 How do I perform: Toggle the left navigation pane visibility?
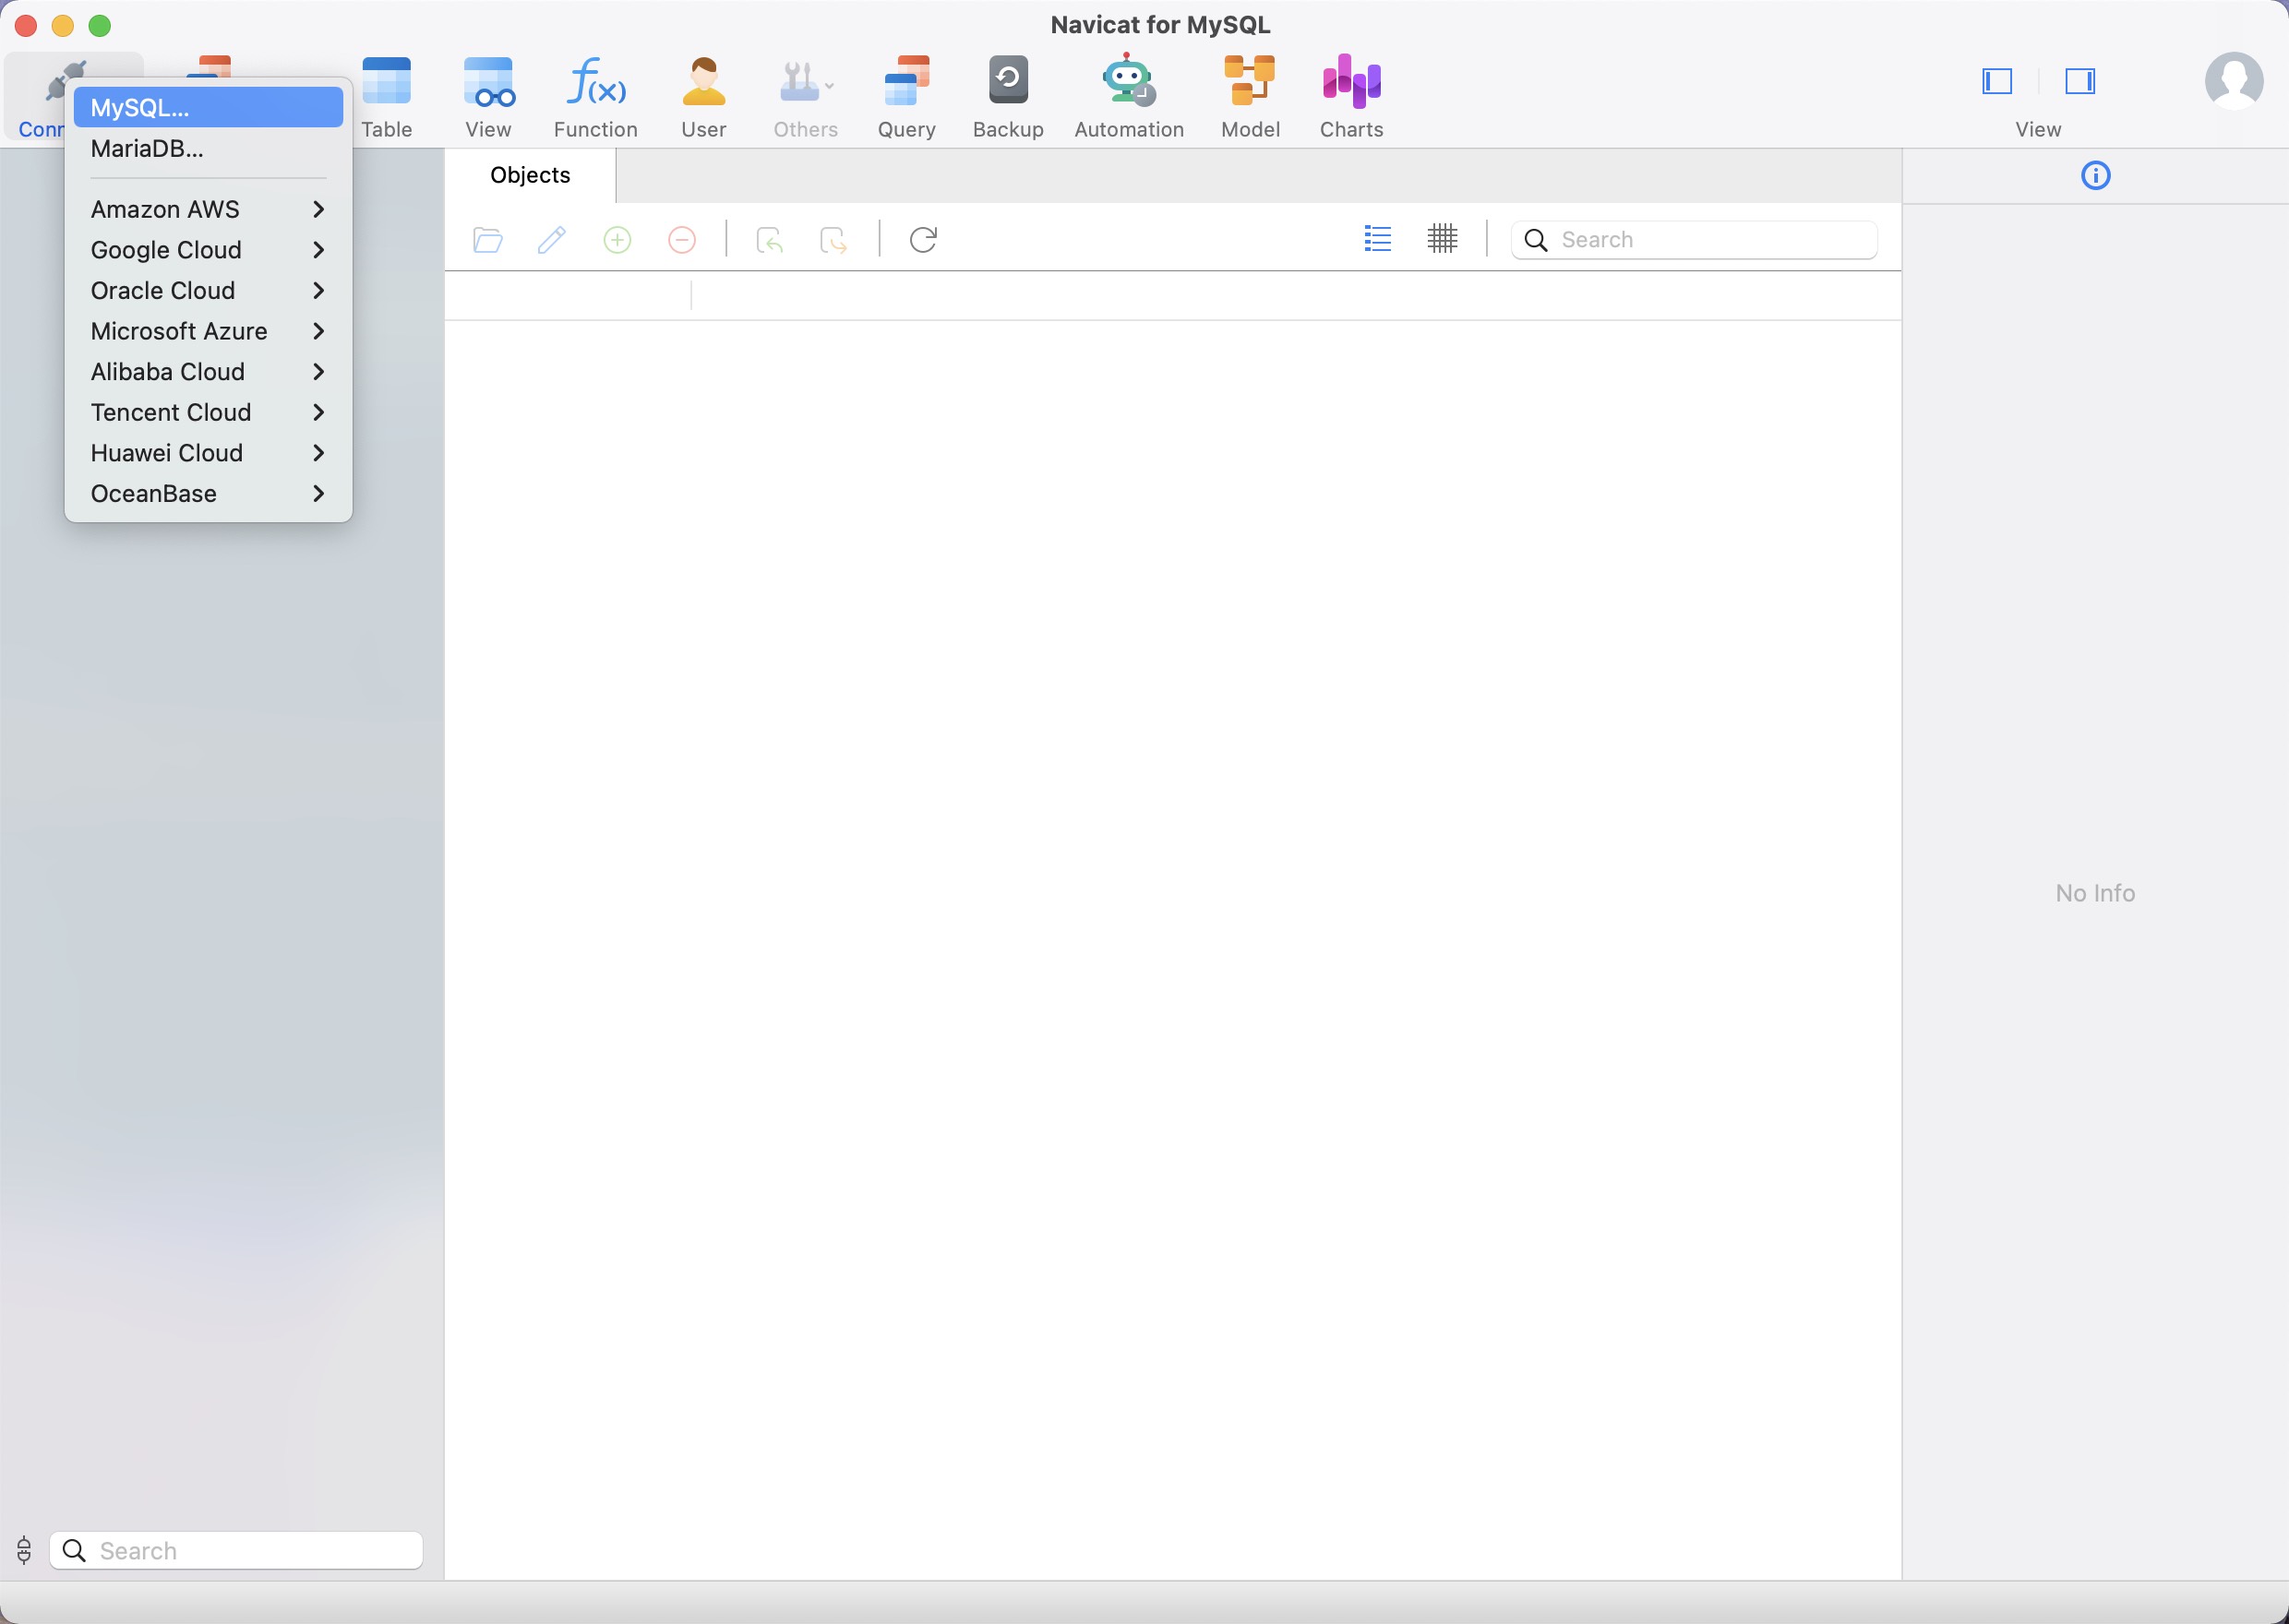(1996, 81)
